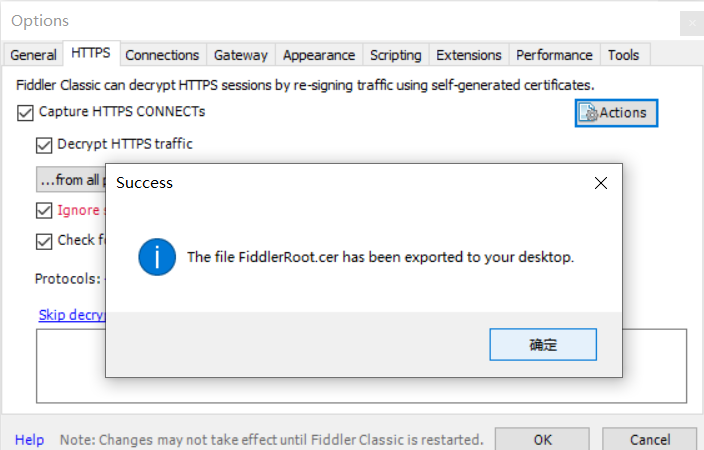Open the Tools tab
704x450 pixels.
pyautogui.click(x=623, y=55)
